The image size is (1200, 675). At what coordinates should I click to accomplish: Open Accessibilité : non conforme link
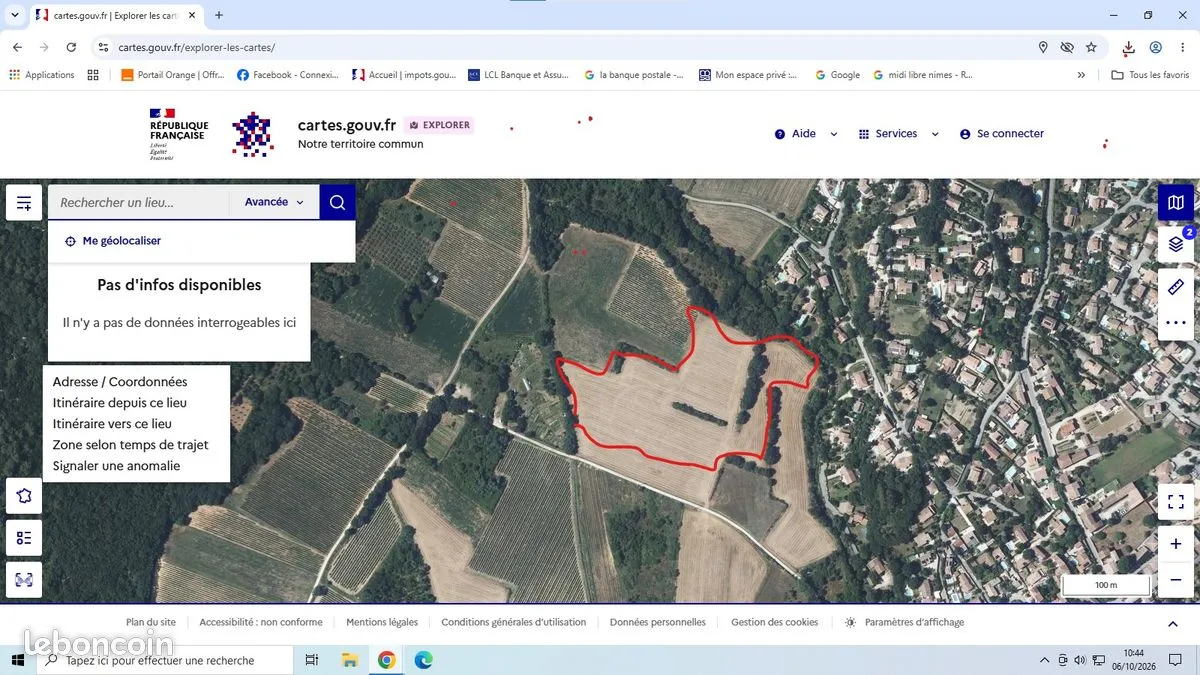(261, 622)
